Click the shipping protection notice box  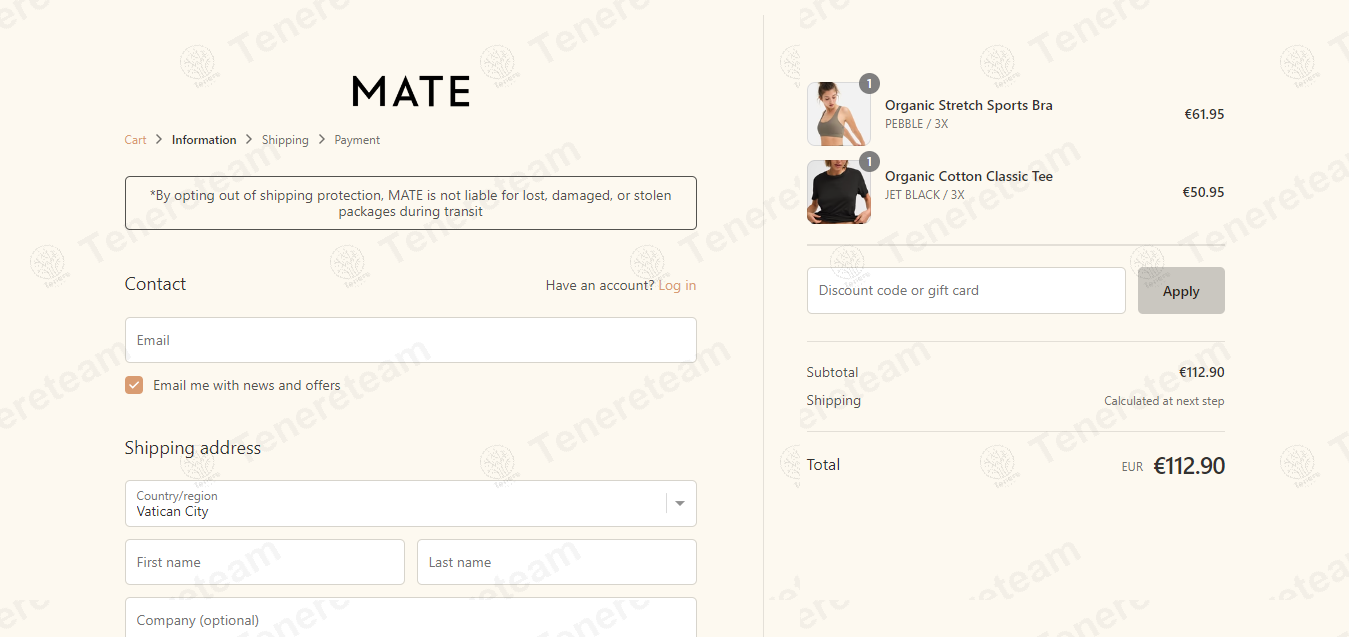[410, 203]
